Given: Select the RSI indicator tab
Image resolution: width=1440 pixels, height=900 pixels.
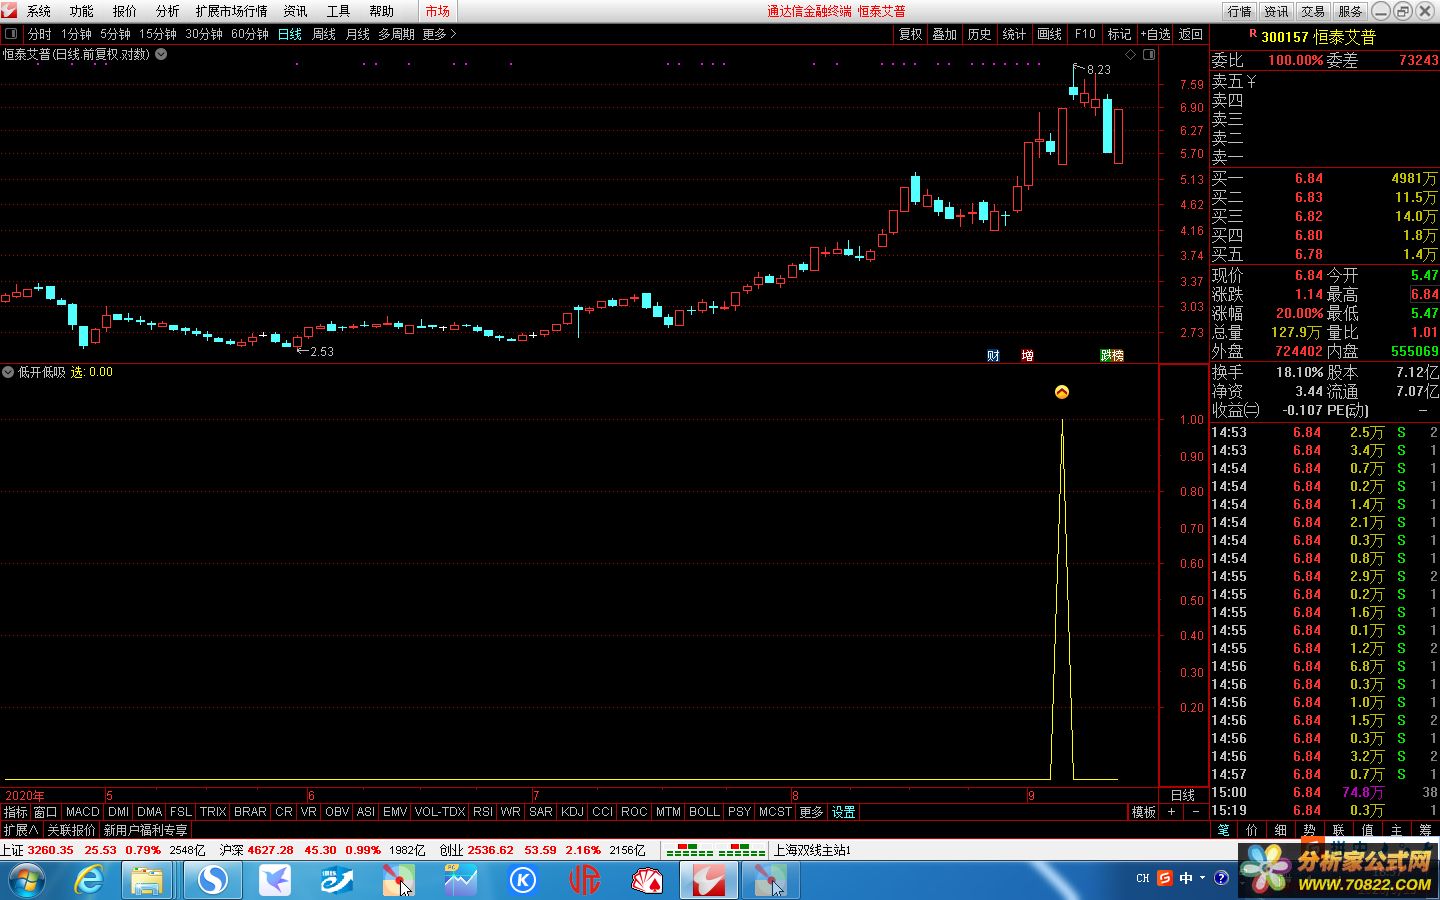Looking at the screenshot, I should pos(483,812).
